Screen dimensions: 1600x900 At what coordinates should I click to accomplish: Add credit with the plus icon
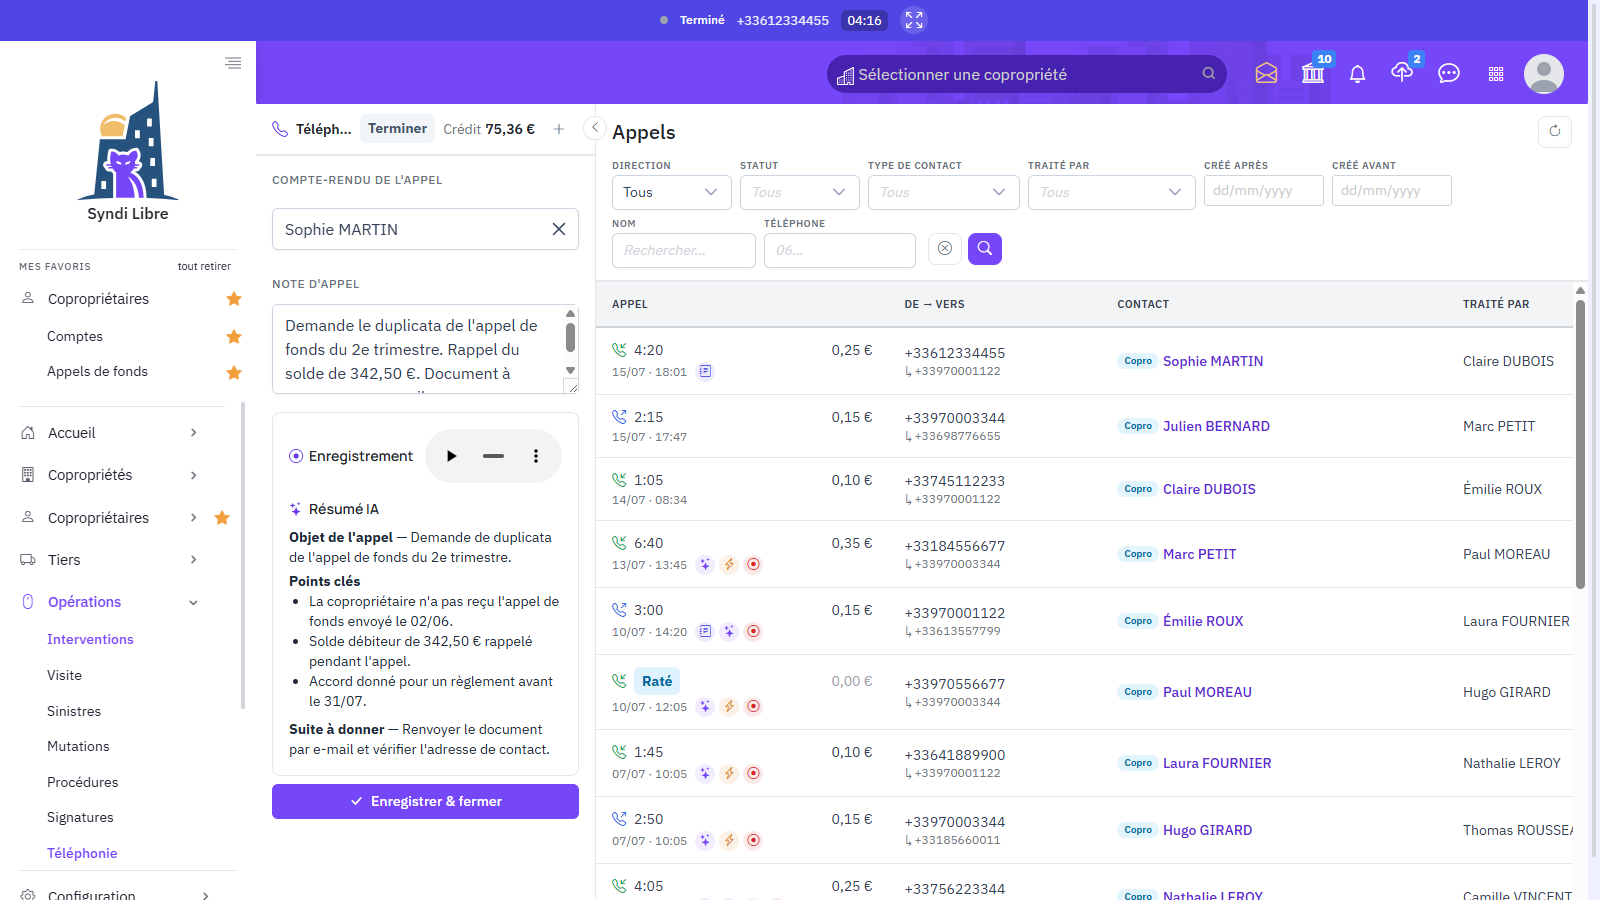[x=559, y=129]
